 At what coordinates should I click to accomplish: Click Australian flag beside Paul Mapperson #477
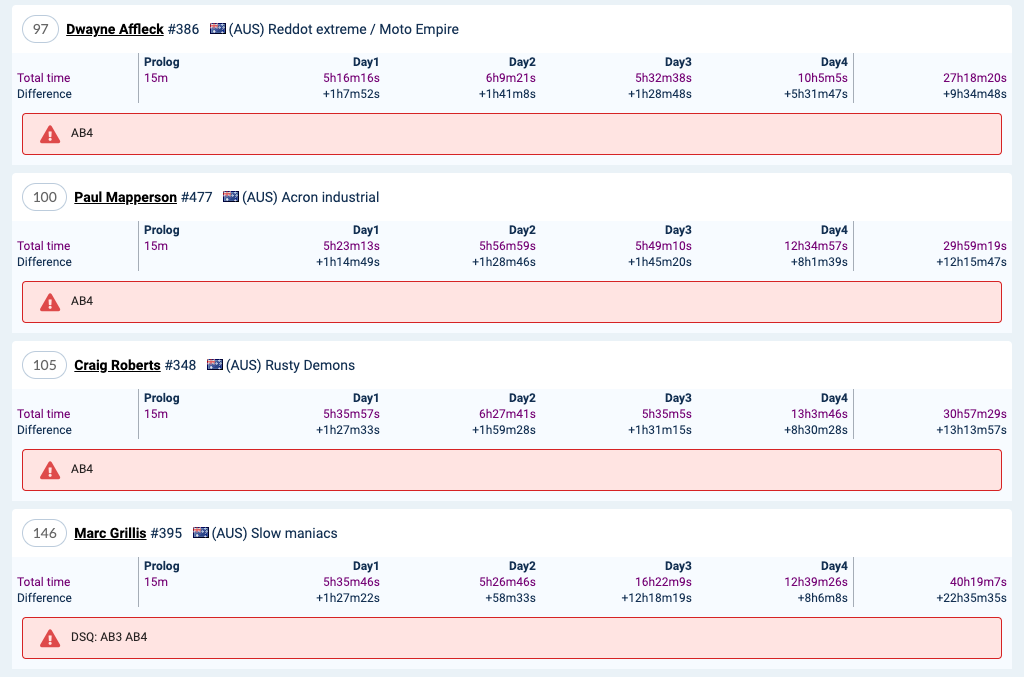[x=231, y=198]
